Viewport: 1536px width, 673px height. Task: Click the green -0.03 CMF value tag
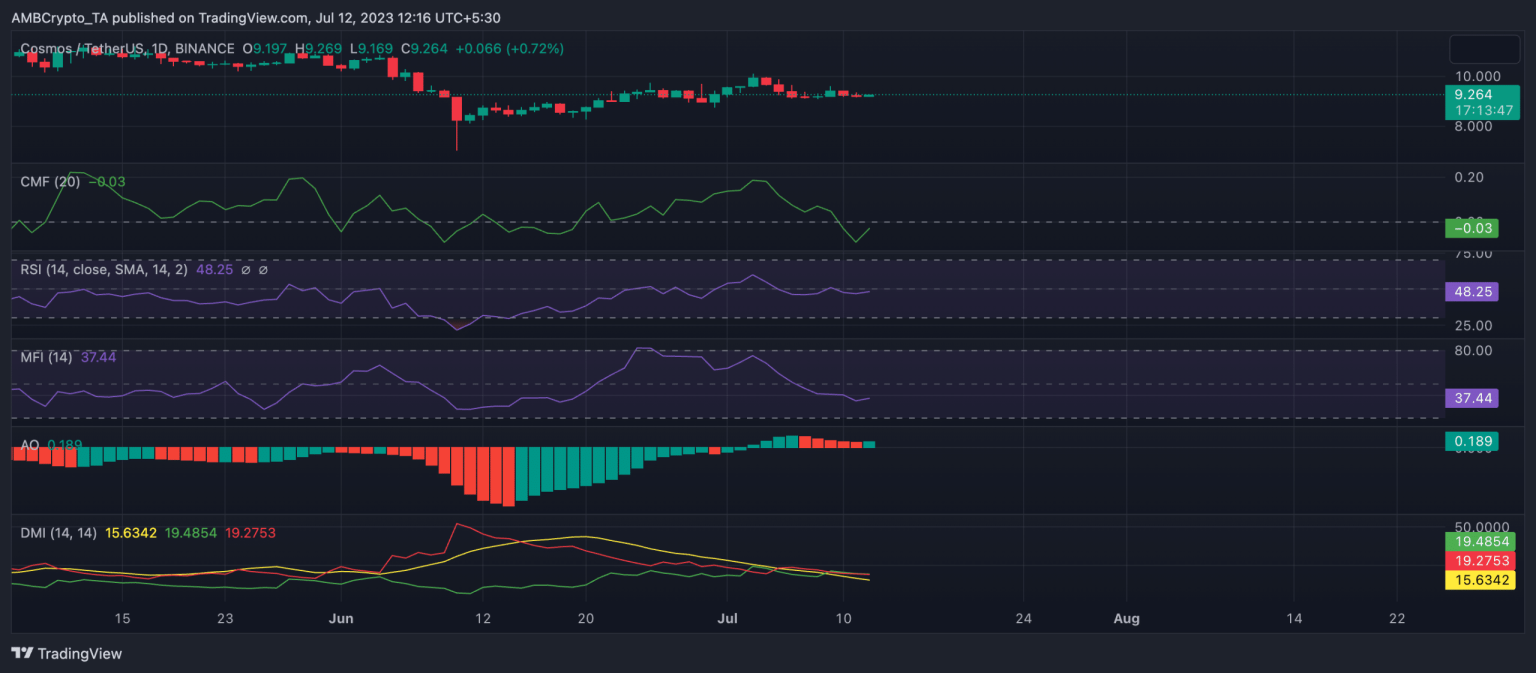(x=1471, y=229)
